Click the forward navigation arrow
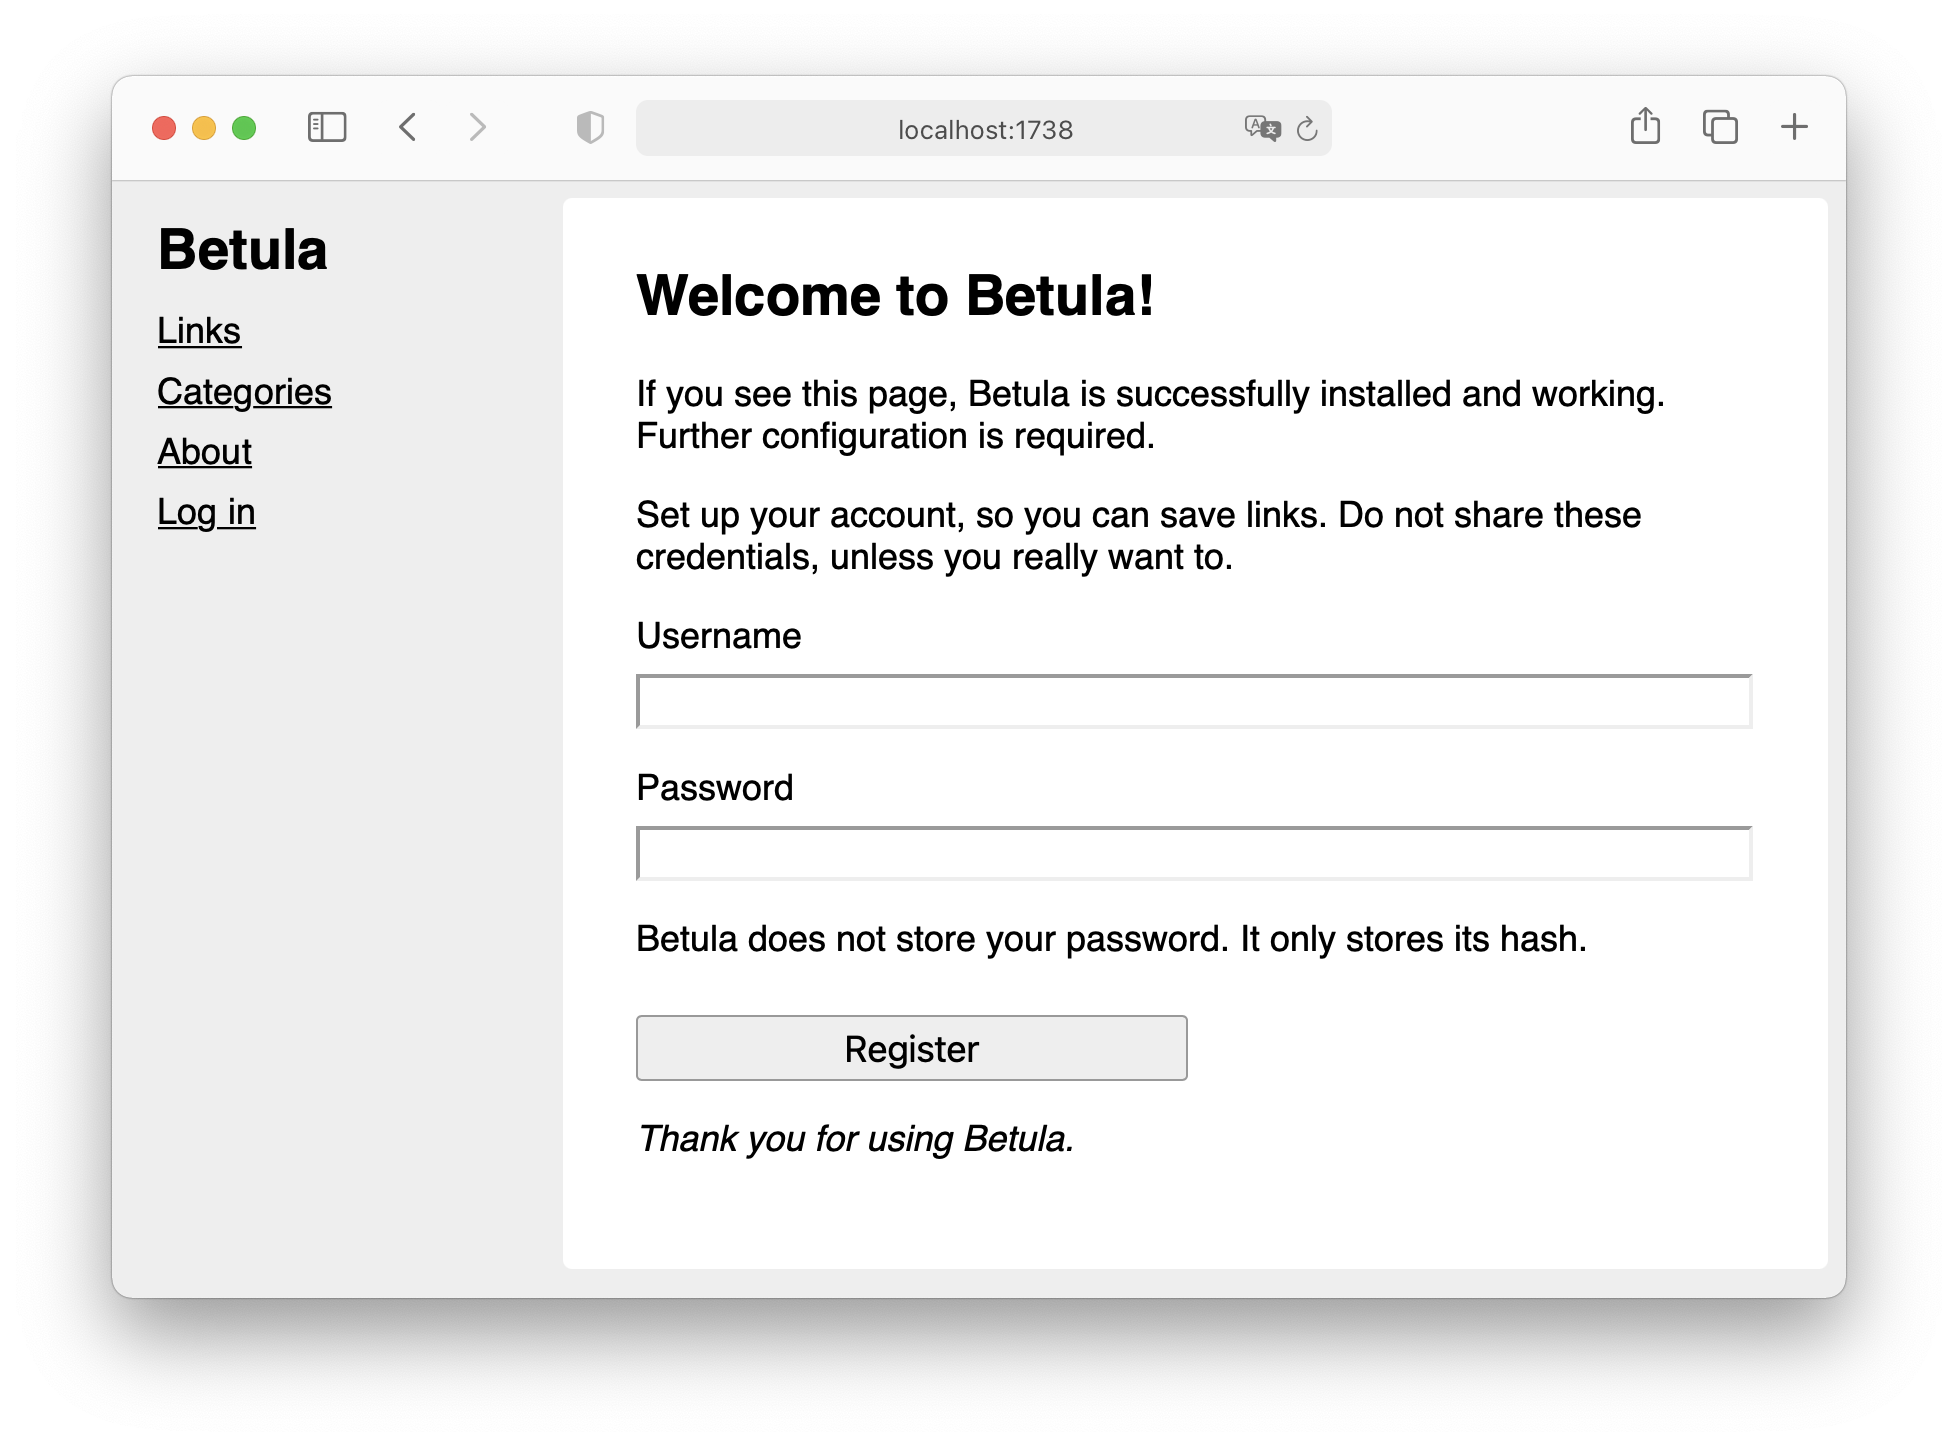 coord(478,128)
